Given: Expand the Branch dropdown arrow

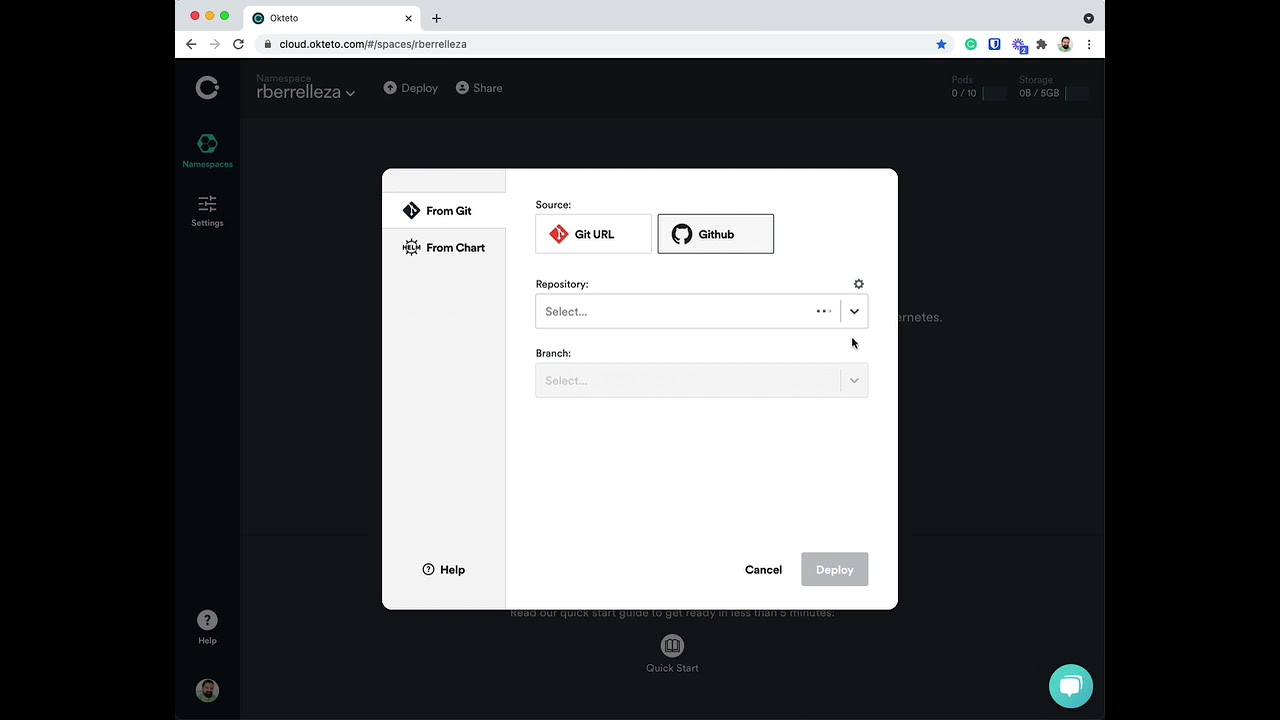Looking at the screenshot, I should pos(854,380).
